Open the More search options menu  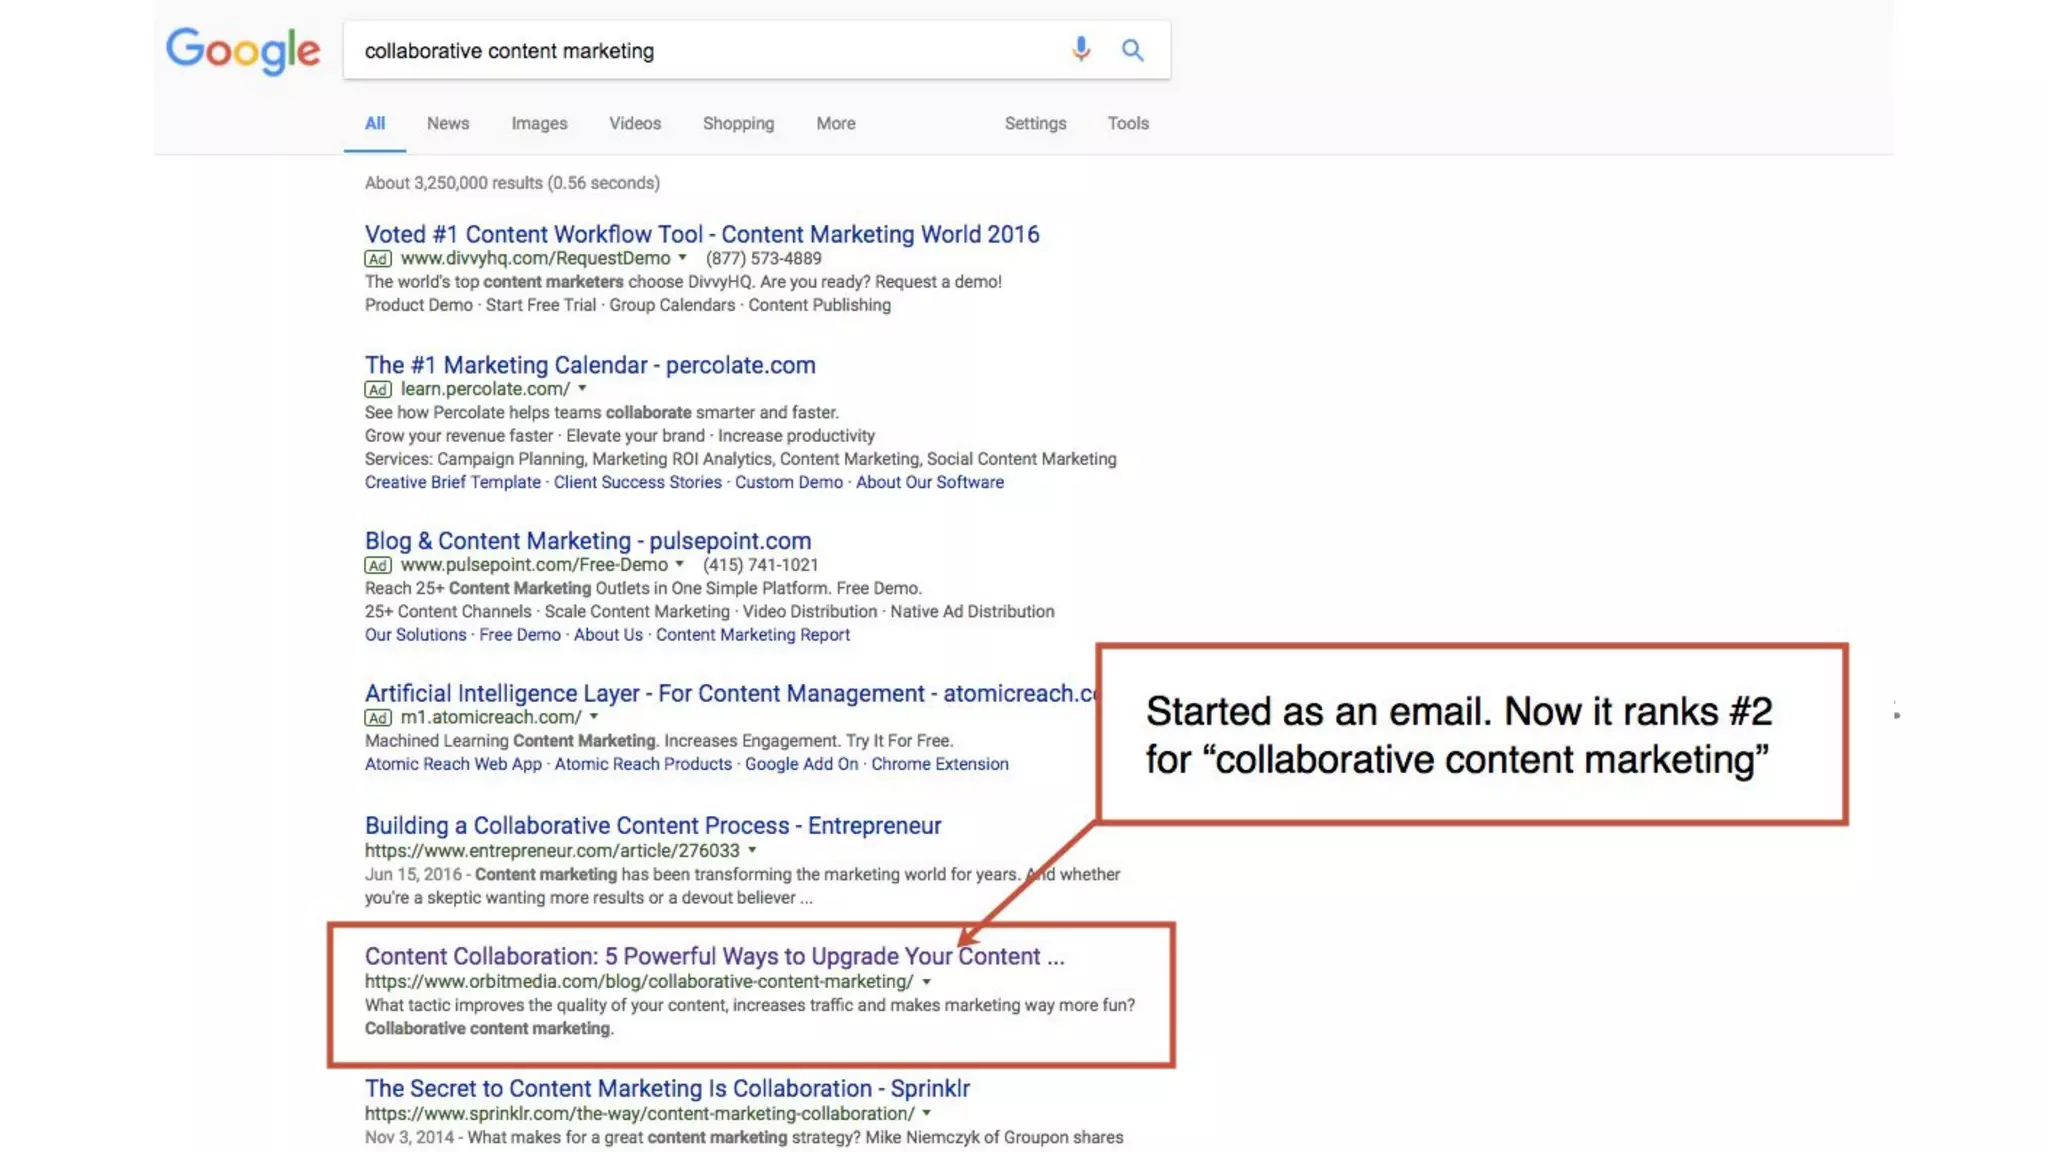tap(835, 123)
